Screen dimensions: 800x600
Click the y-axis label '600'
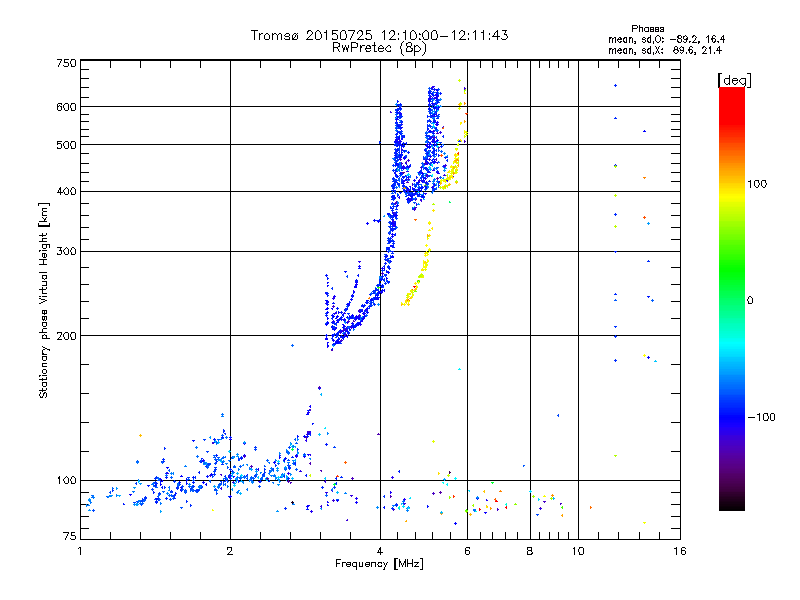[x=67, y=107]
